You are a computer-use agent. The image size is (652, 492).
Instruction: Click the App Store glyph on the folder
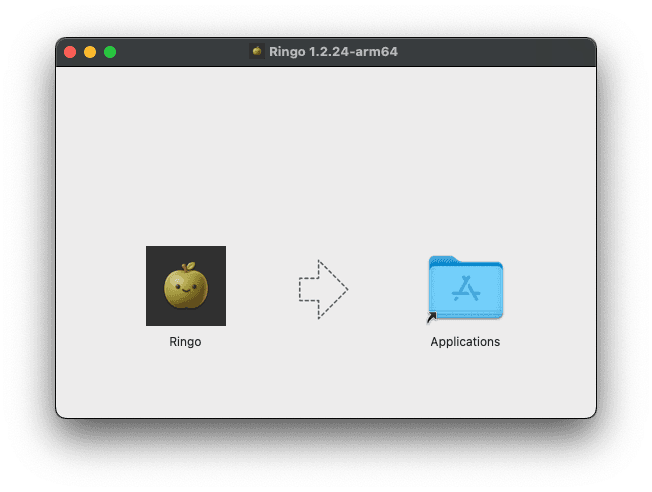(x=466, y=288)
